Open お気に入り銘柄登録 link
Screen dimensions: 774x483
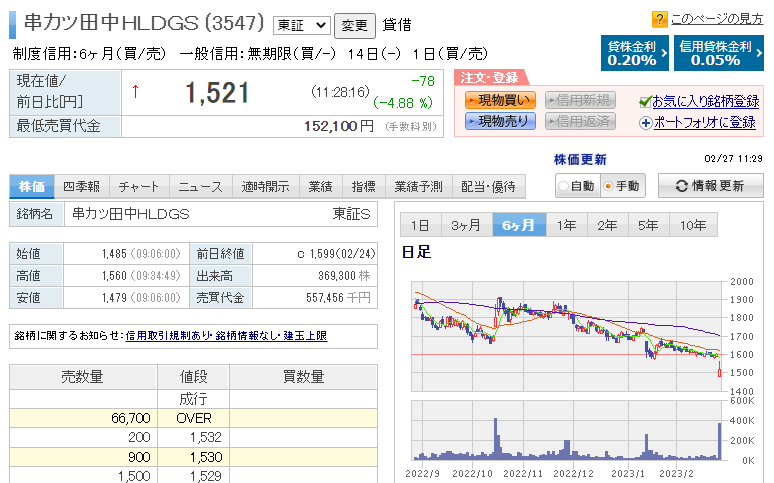click(x=706, y=102)
